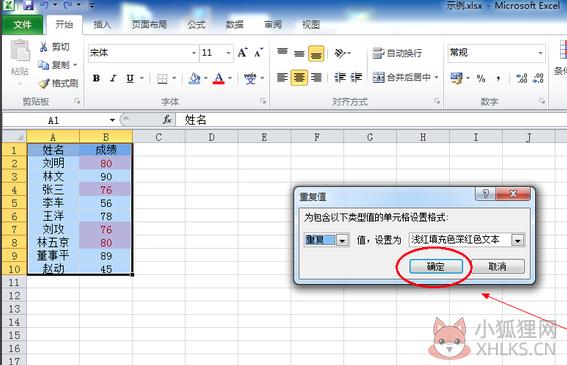Screen dimensions: 567x365
Task: Switch to the 审阅 Review tab
Action: (x=273, y=24)
